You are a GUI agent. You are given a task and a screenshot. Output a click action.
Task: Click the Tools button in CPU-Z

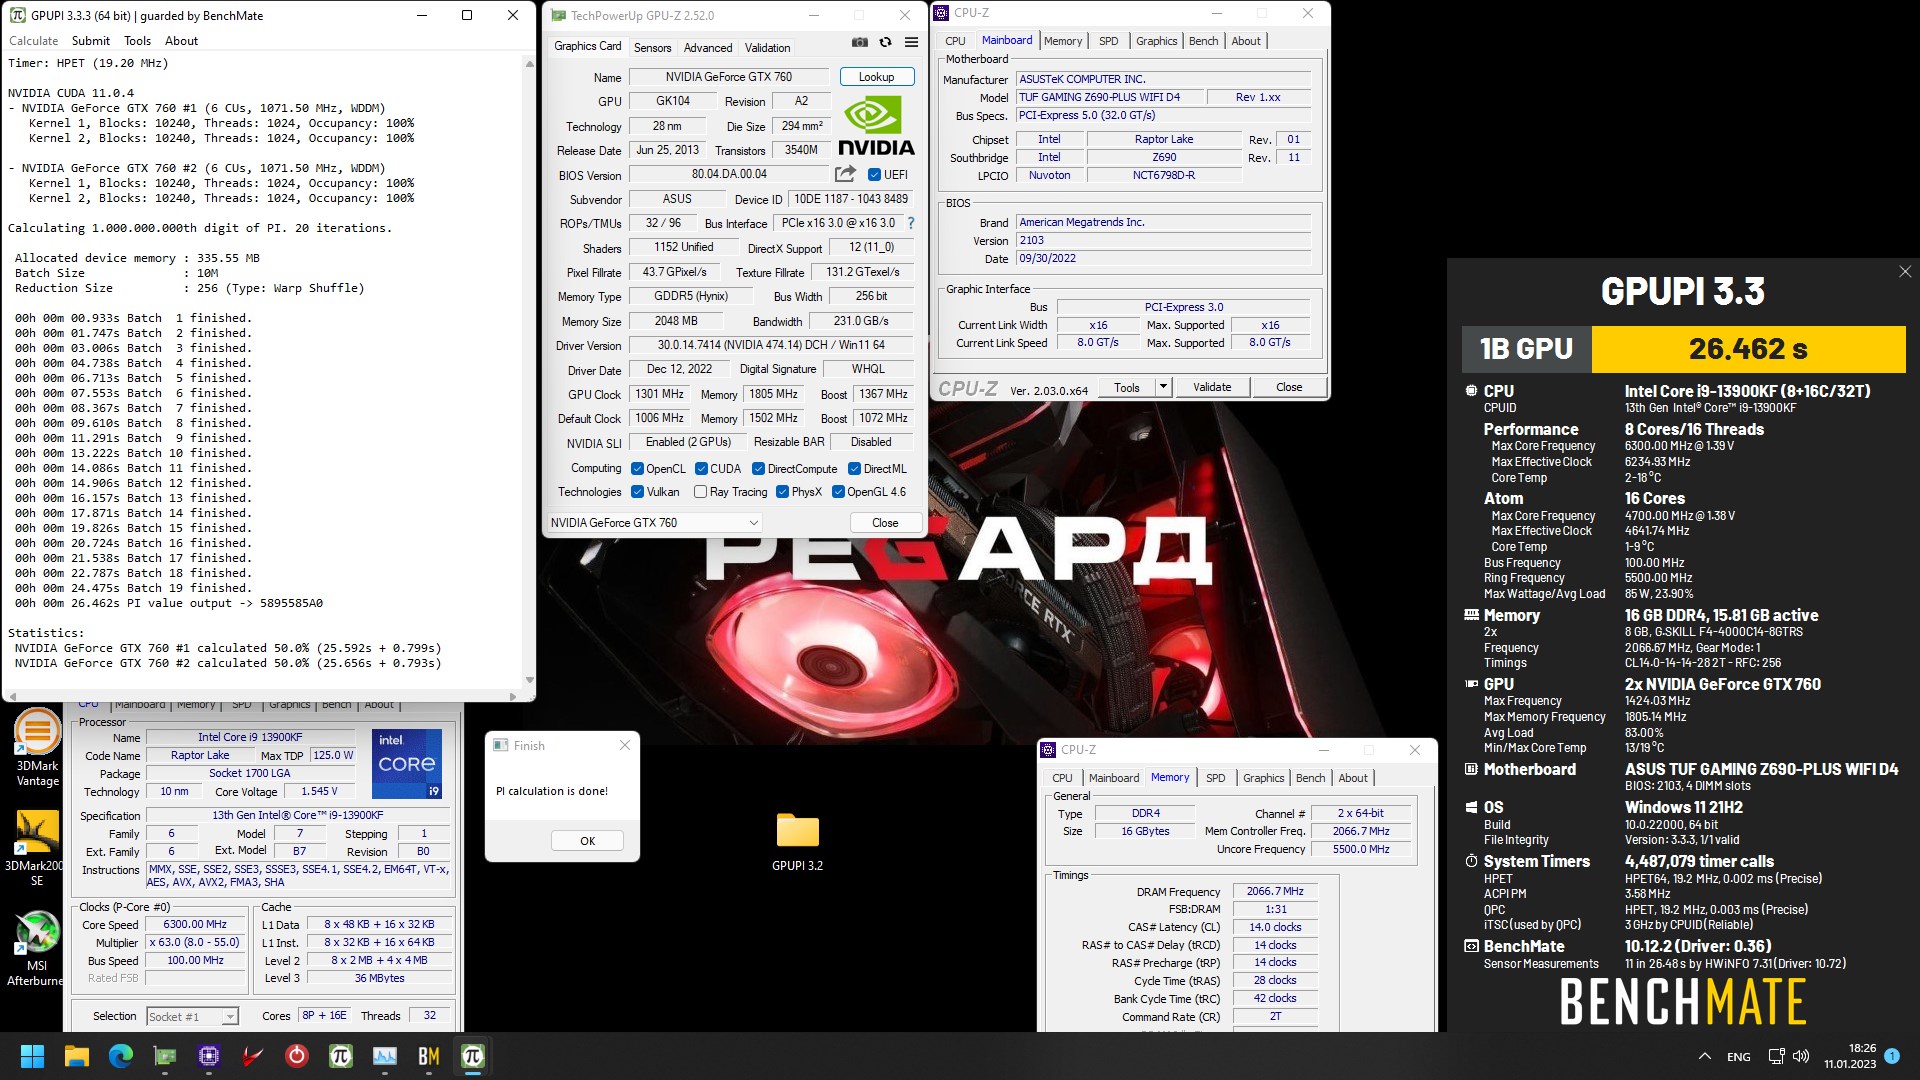click(1127, 387)
